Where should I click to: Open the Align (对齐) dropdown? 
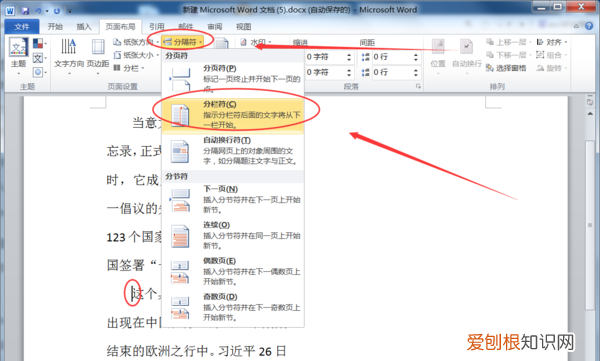click(551, 42)
